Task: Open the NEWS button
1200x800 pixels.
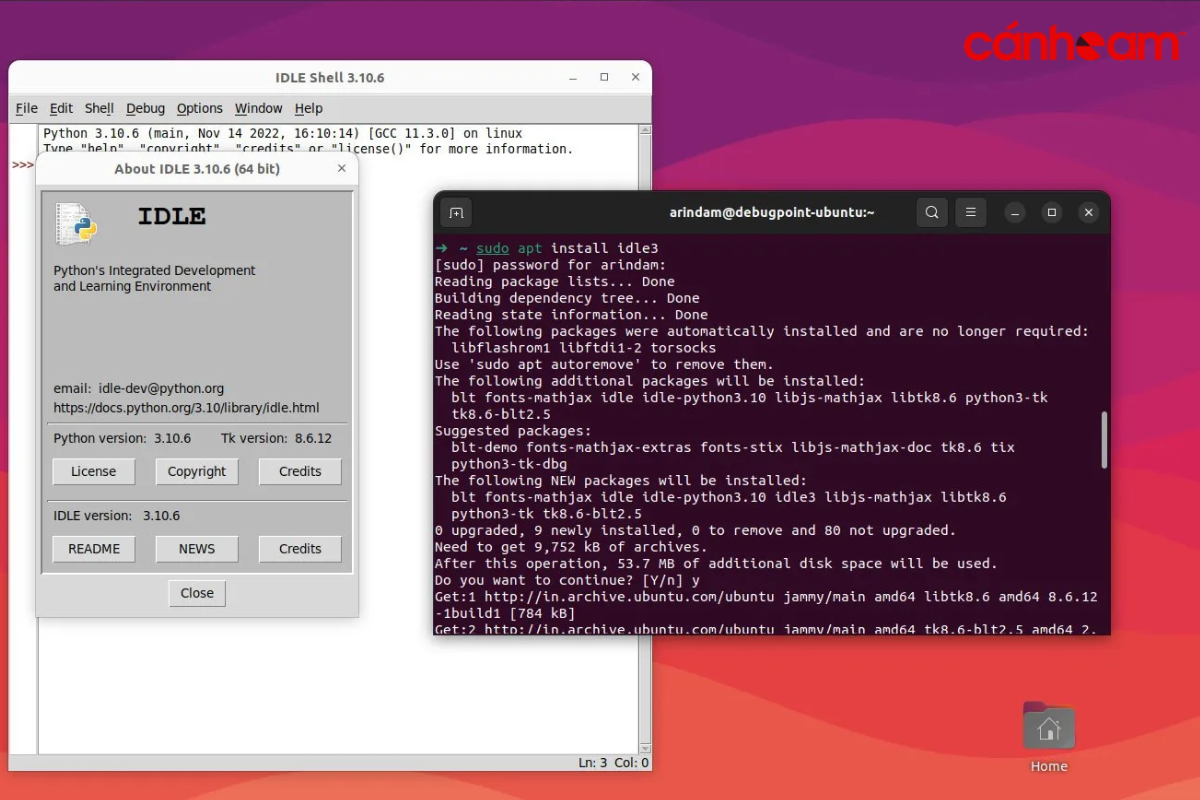Action: tap(197, 549)
